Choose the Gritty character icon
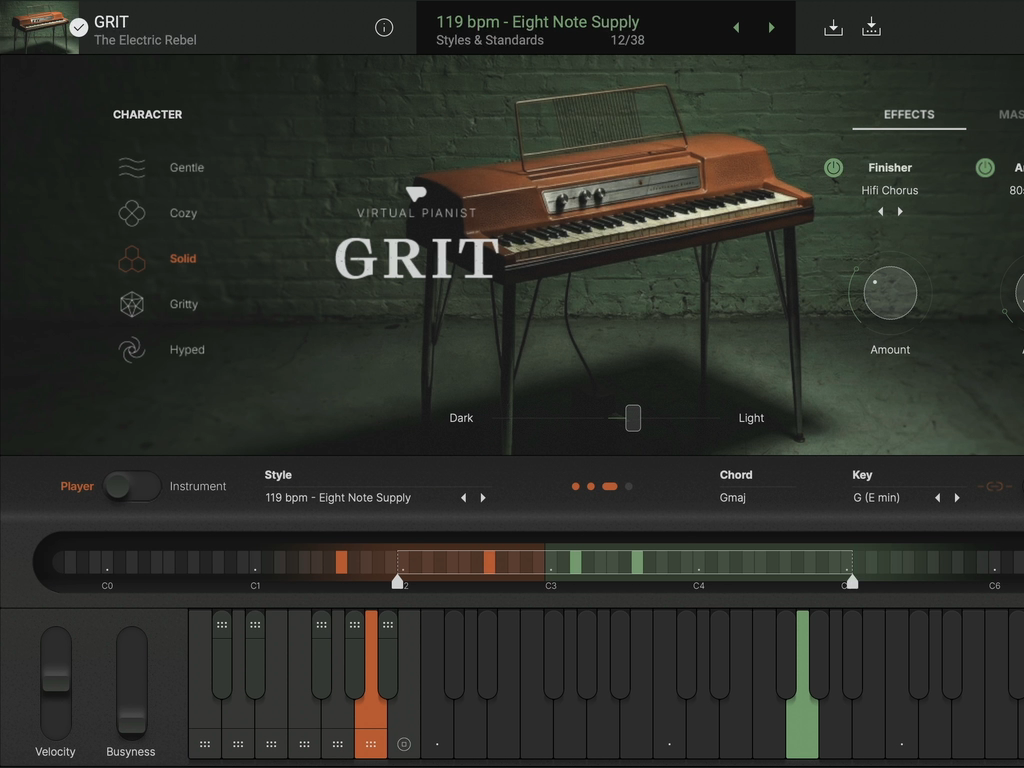Image resolution: width=1024 pixels, height=768 pixels. coord(132,305)
